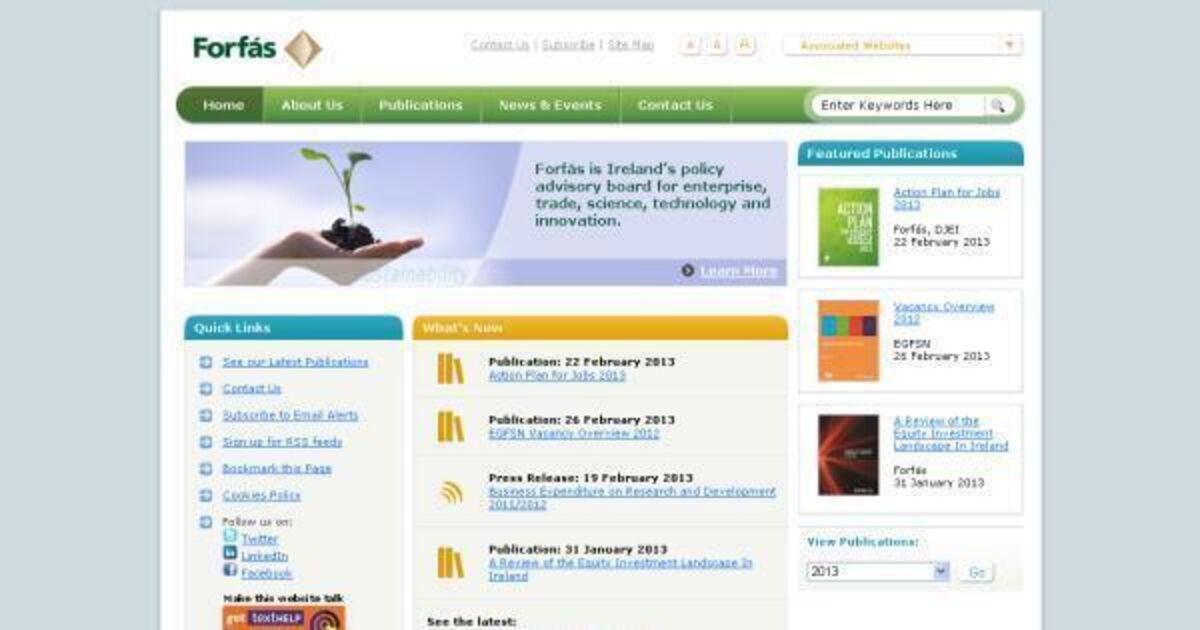Click the Forfás logo
Screen dimensions: 1200x630
pos(257,48)
